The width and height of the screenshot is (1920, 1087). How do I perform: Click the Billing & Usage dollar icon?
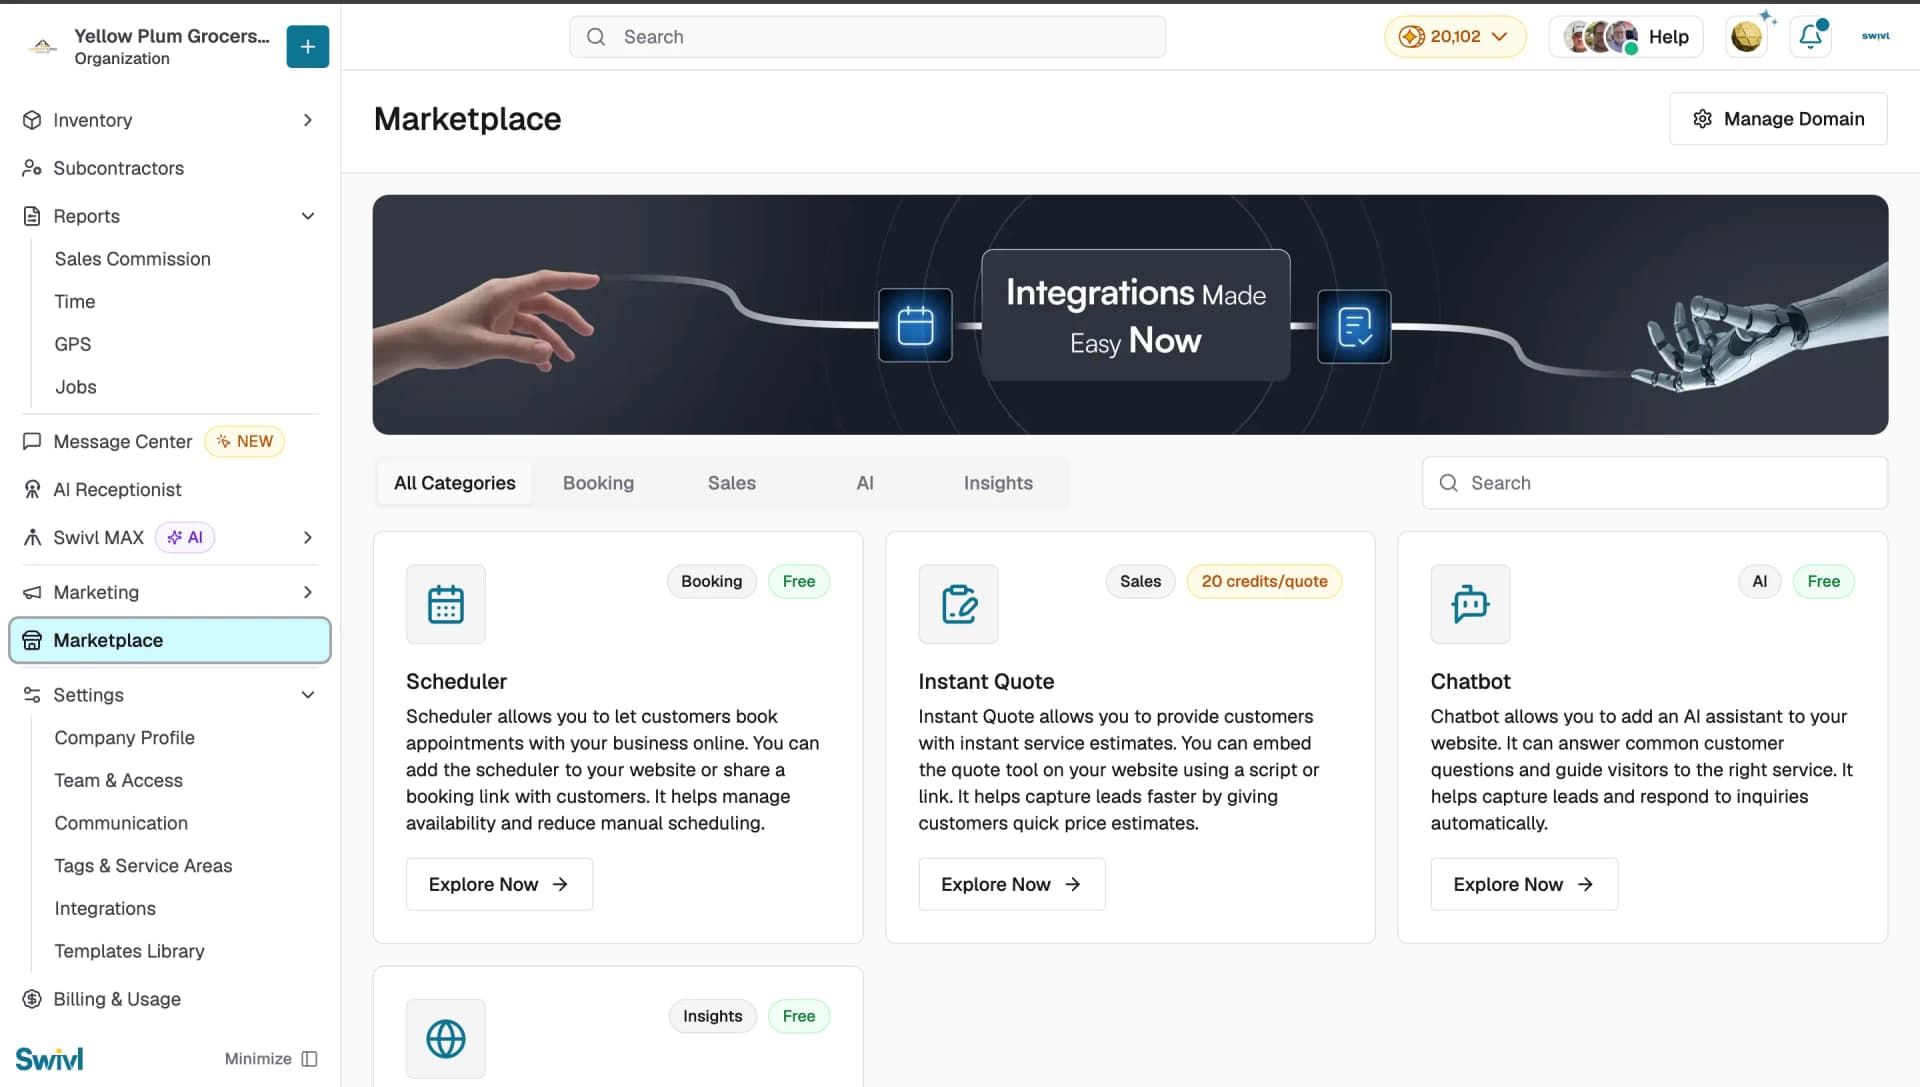[32, 999]
